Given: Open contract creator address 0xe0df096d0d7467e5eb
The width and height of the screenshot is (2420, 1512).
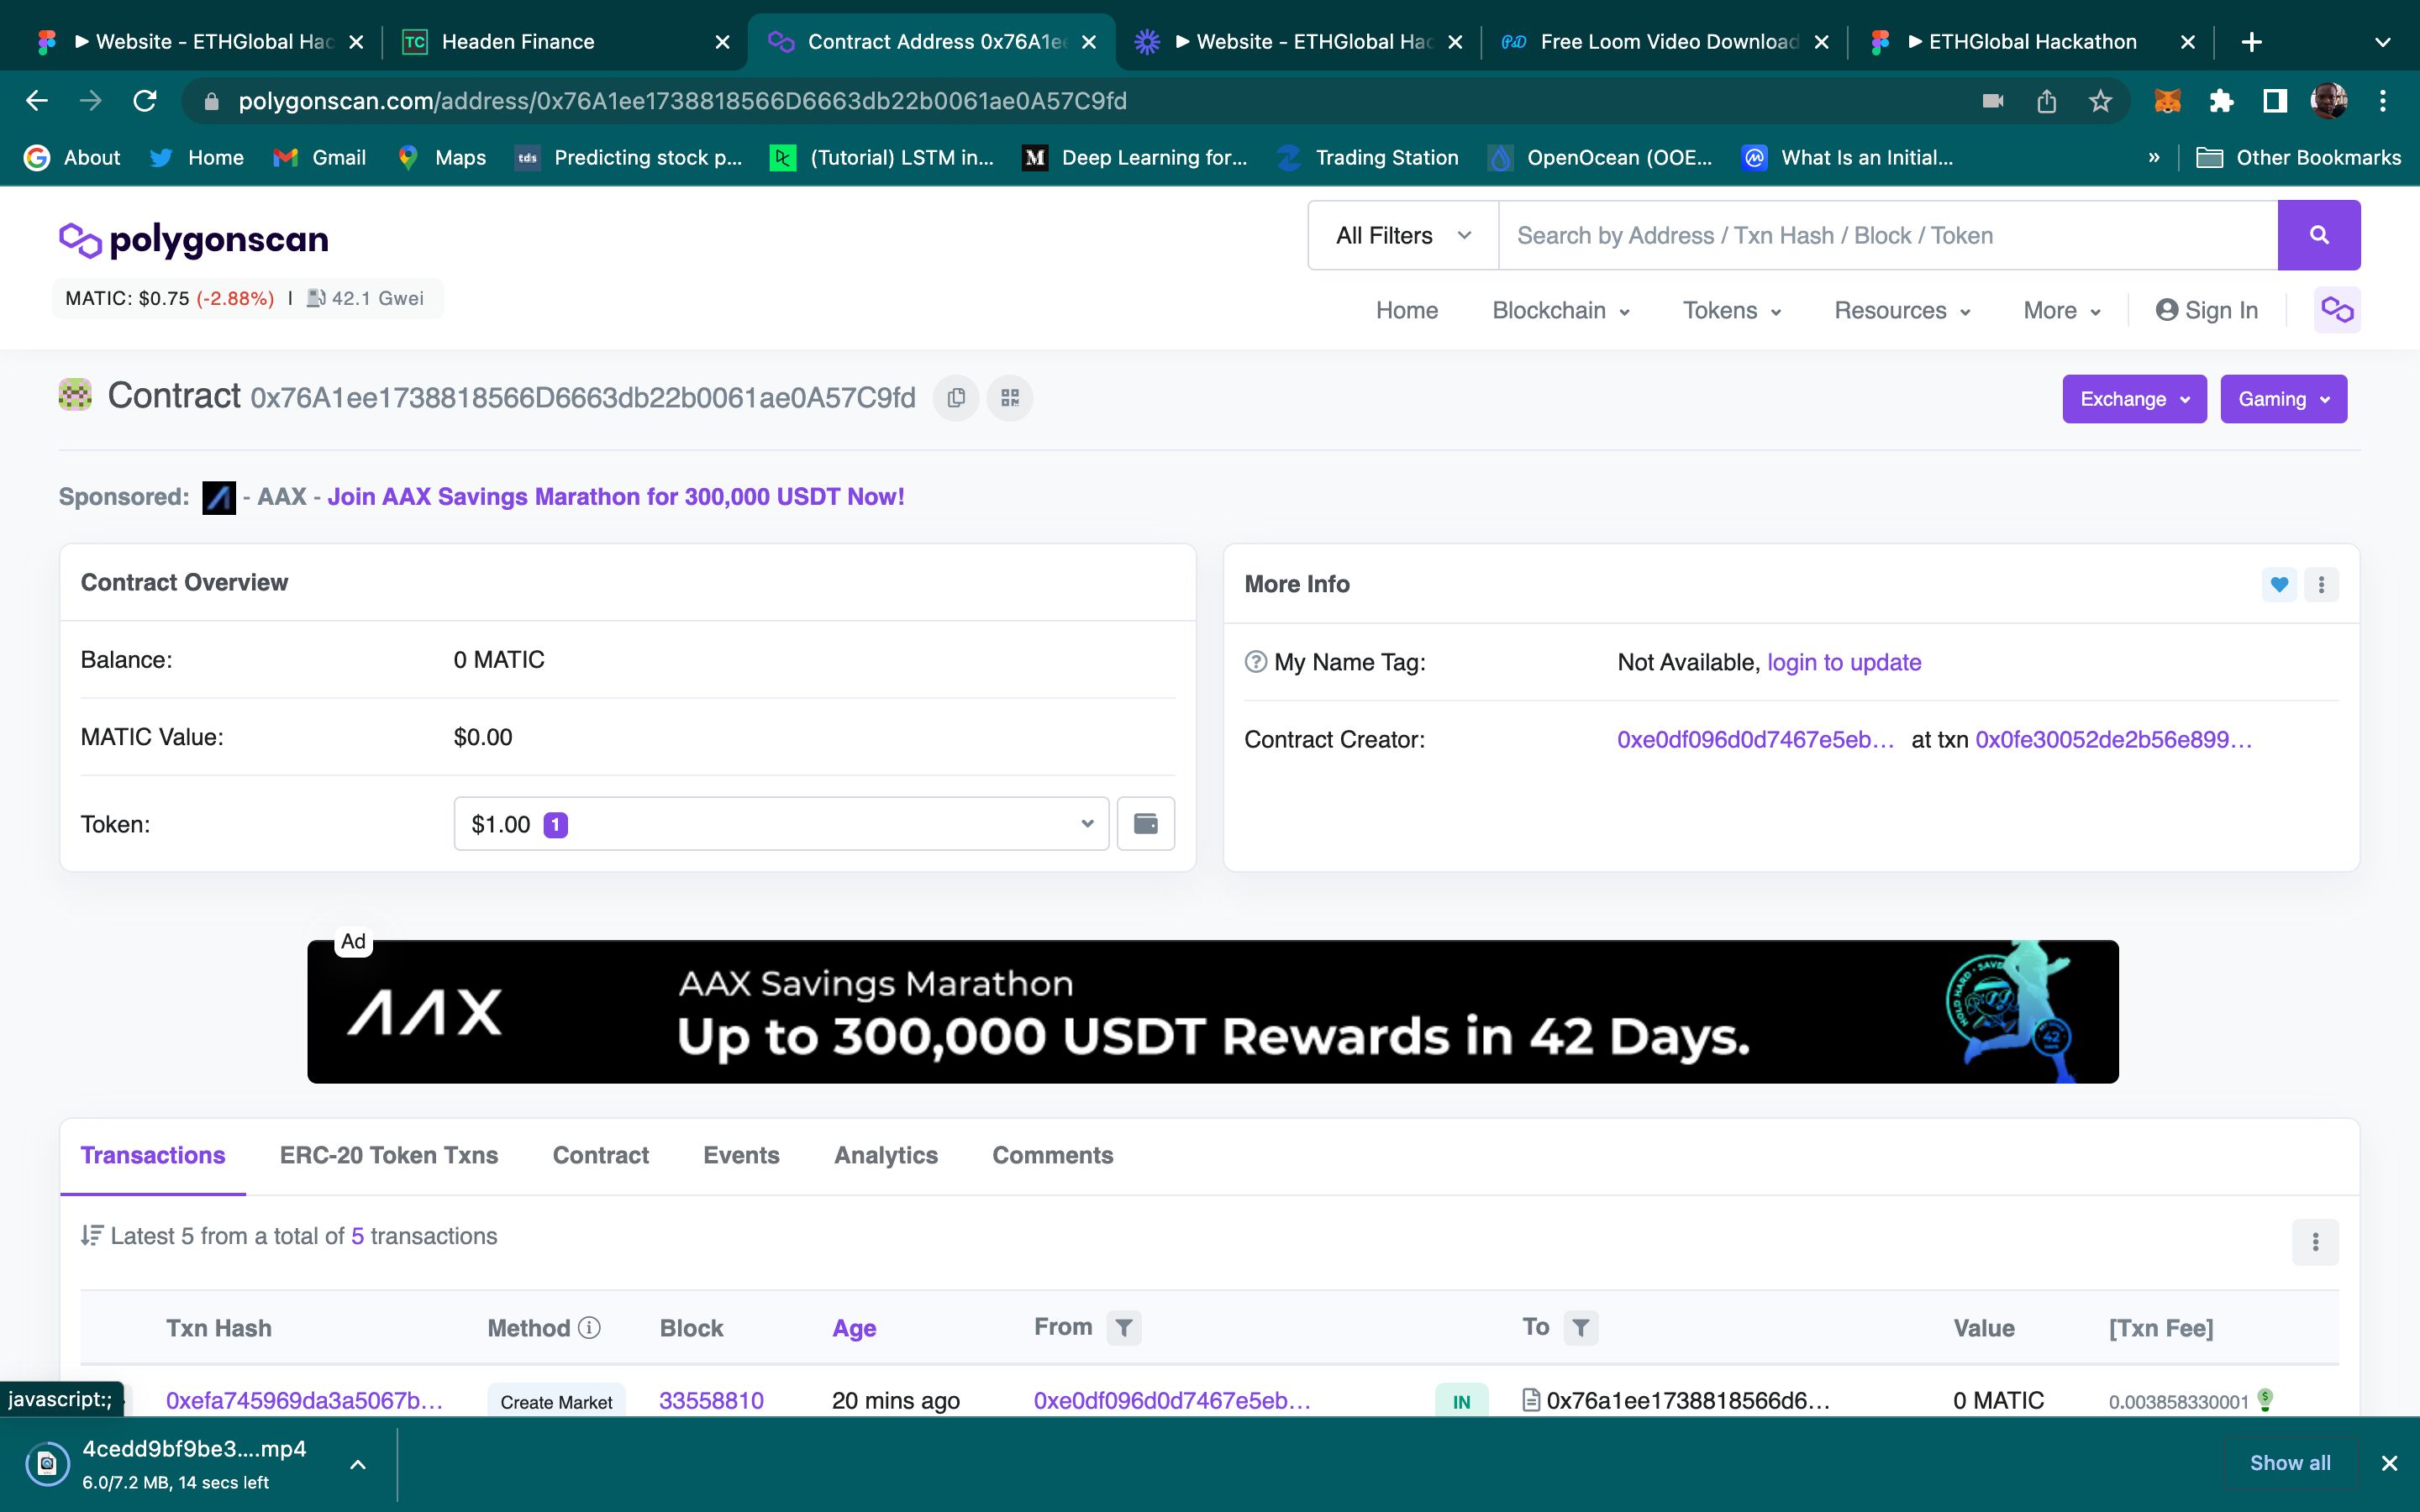Looking at the screenshot, I should [x=1755, y=739].
